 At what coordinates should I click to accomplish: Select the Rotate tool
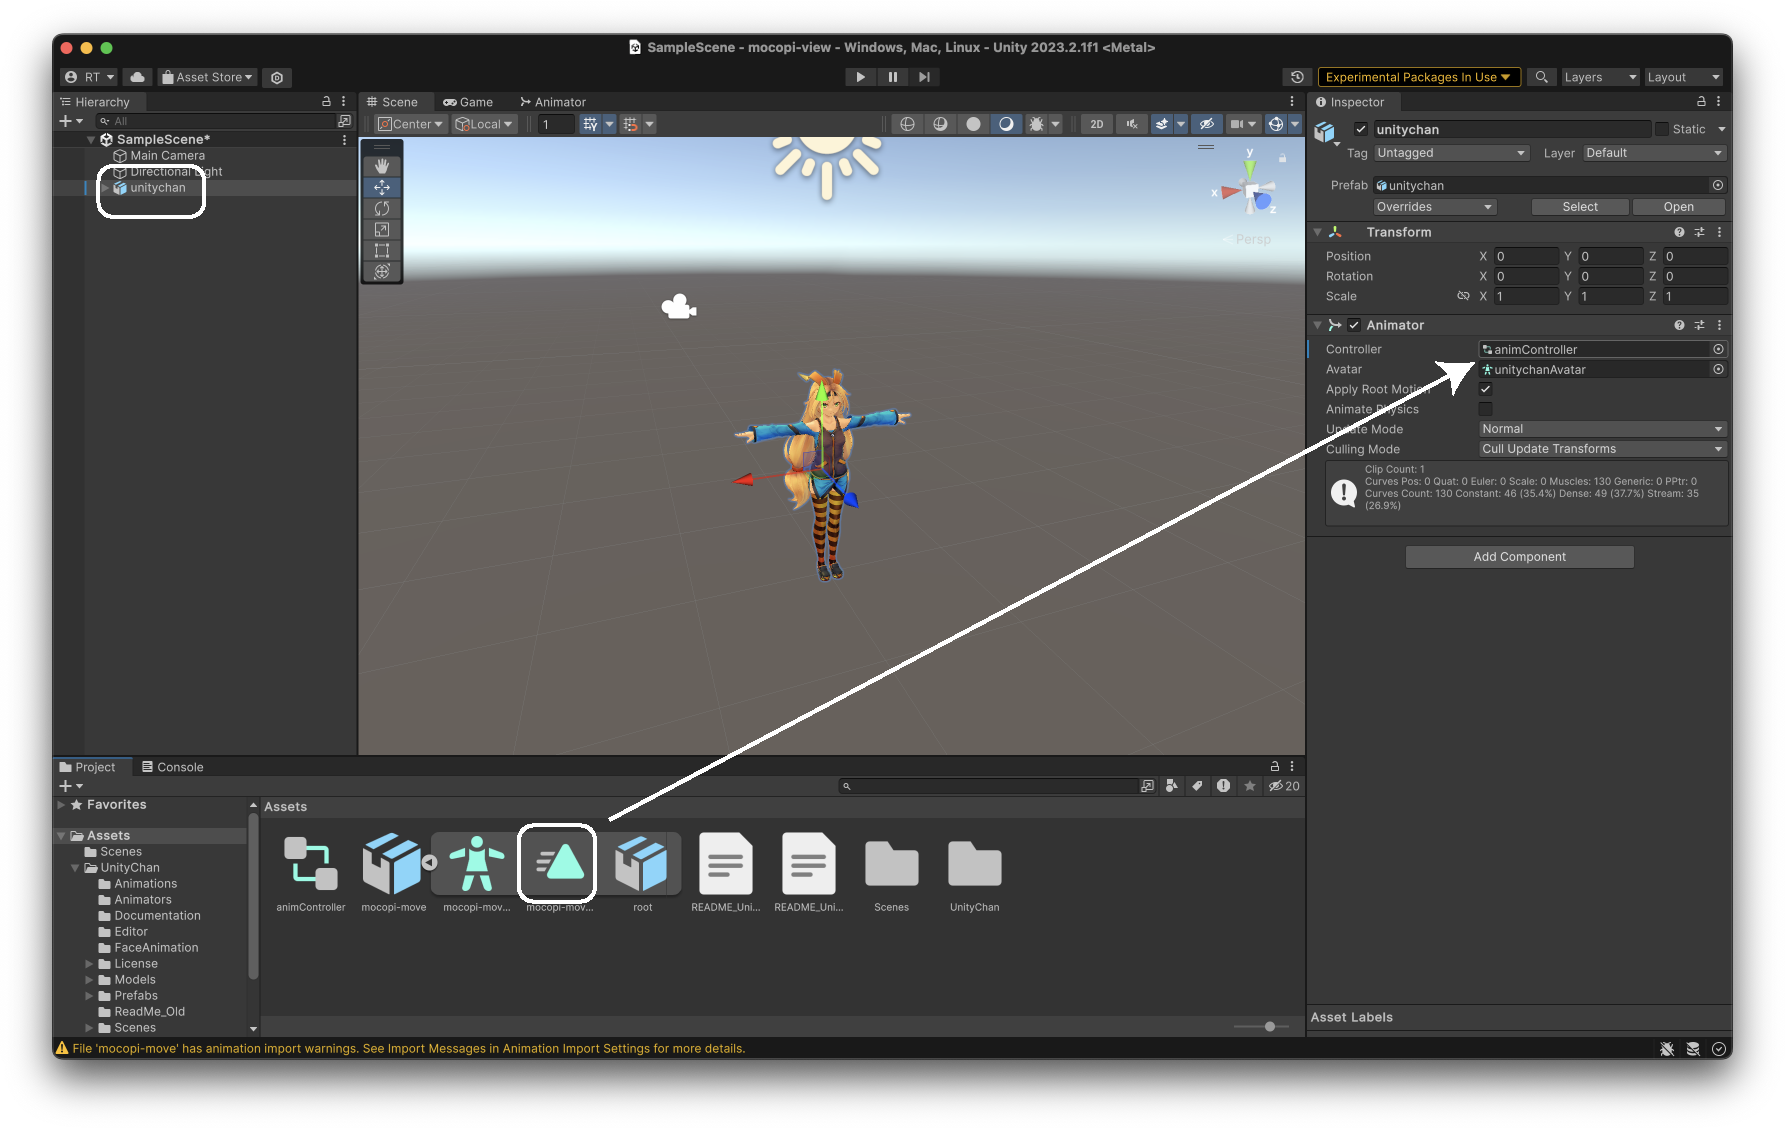[382, 208]
